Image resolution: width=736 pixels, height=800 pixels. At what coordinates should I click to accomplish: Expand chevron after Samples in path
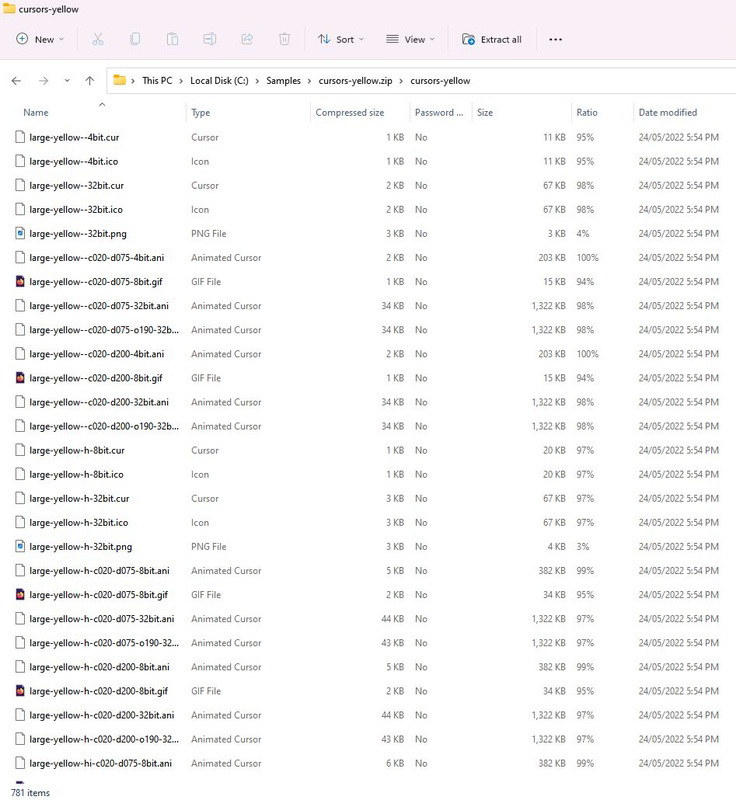pyautogui.click(x=309, y=81)
